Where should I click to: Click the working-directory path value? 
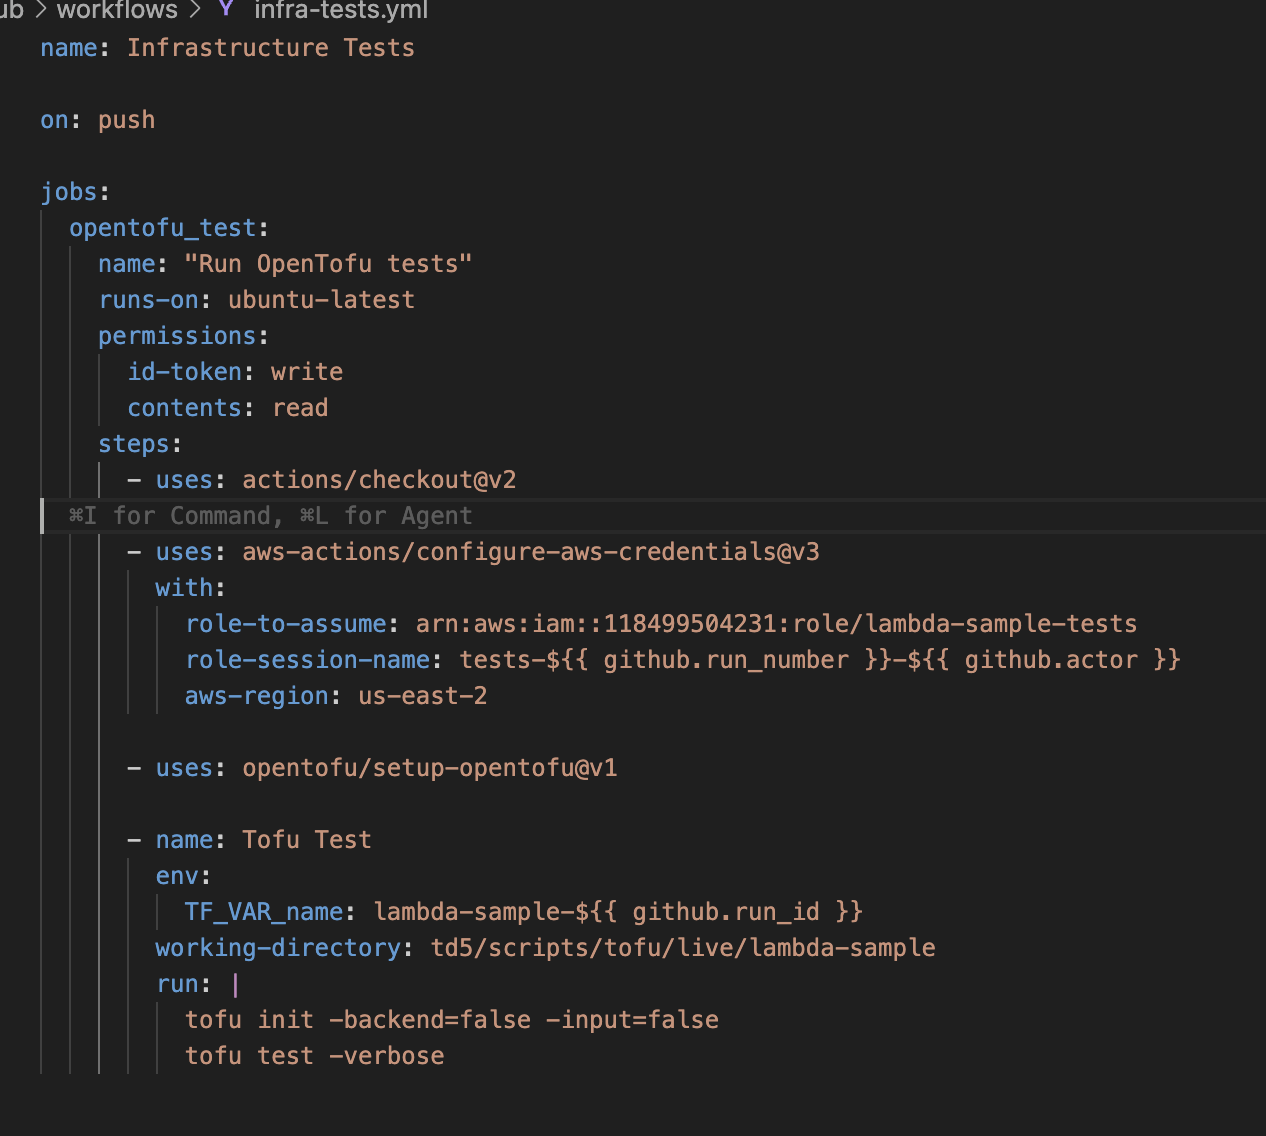pos(682,948)
